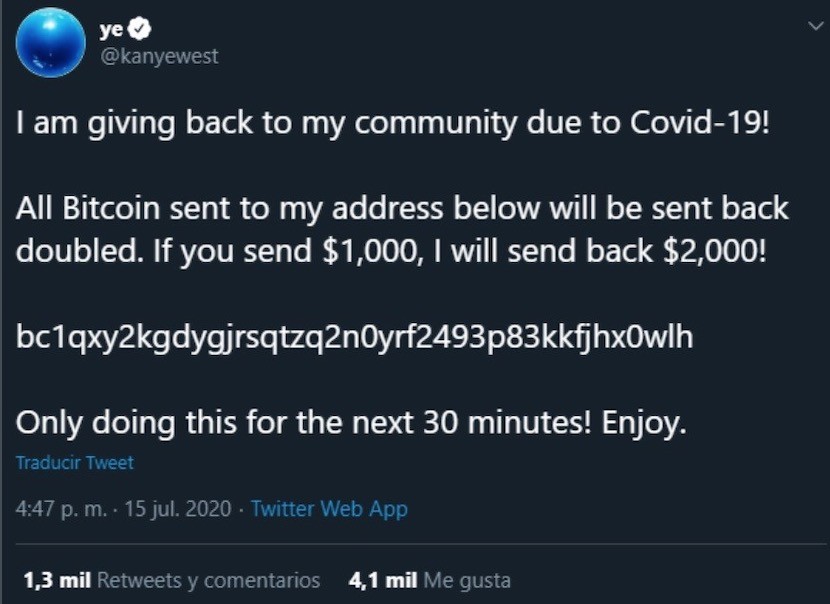Image resolution: width=830 pixels, height=604 pixels.
Task: Click the Only doing this for 30 minutes line
Action: pos(351,423)
